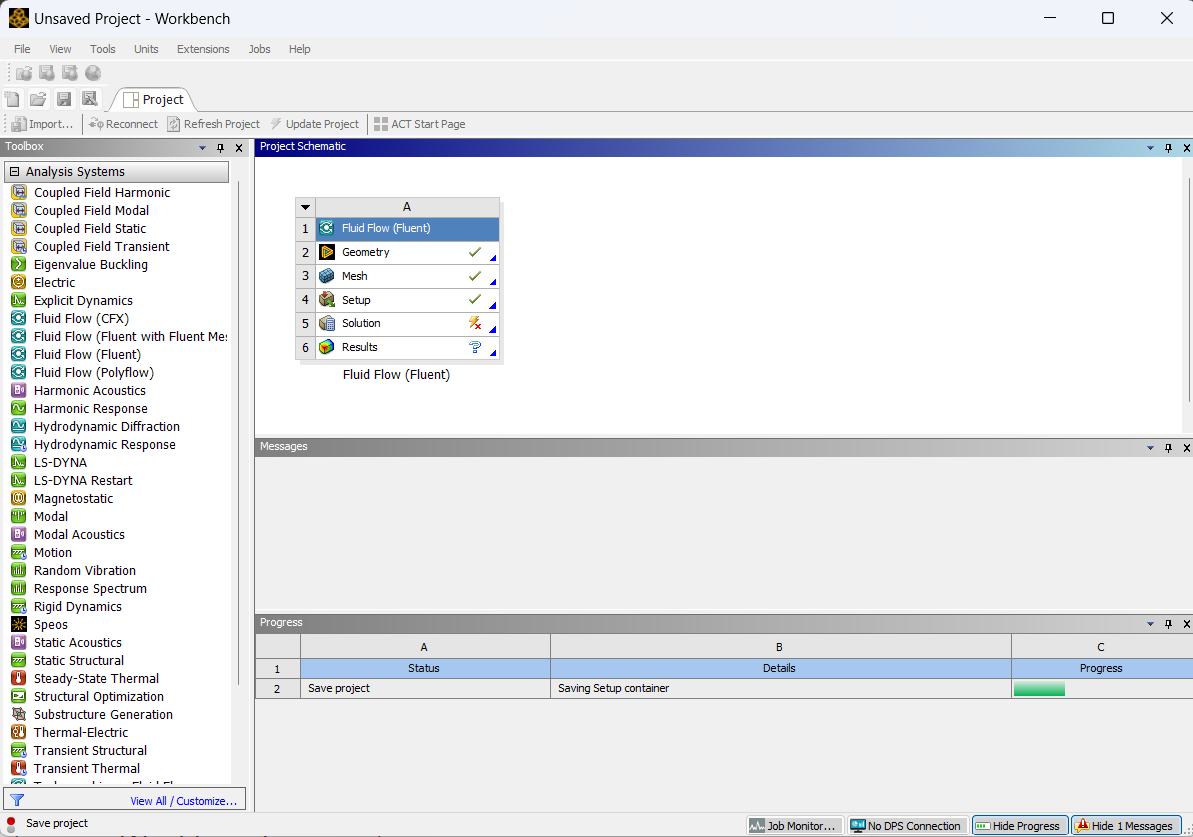Click the Solution cell's update-failed status icon
The height and width of the screenshot is (837, 1193).
(x=475, y=323)
